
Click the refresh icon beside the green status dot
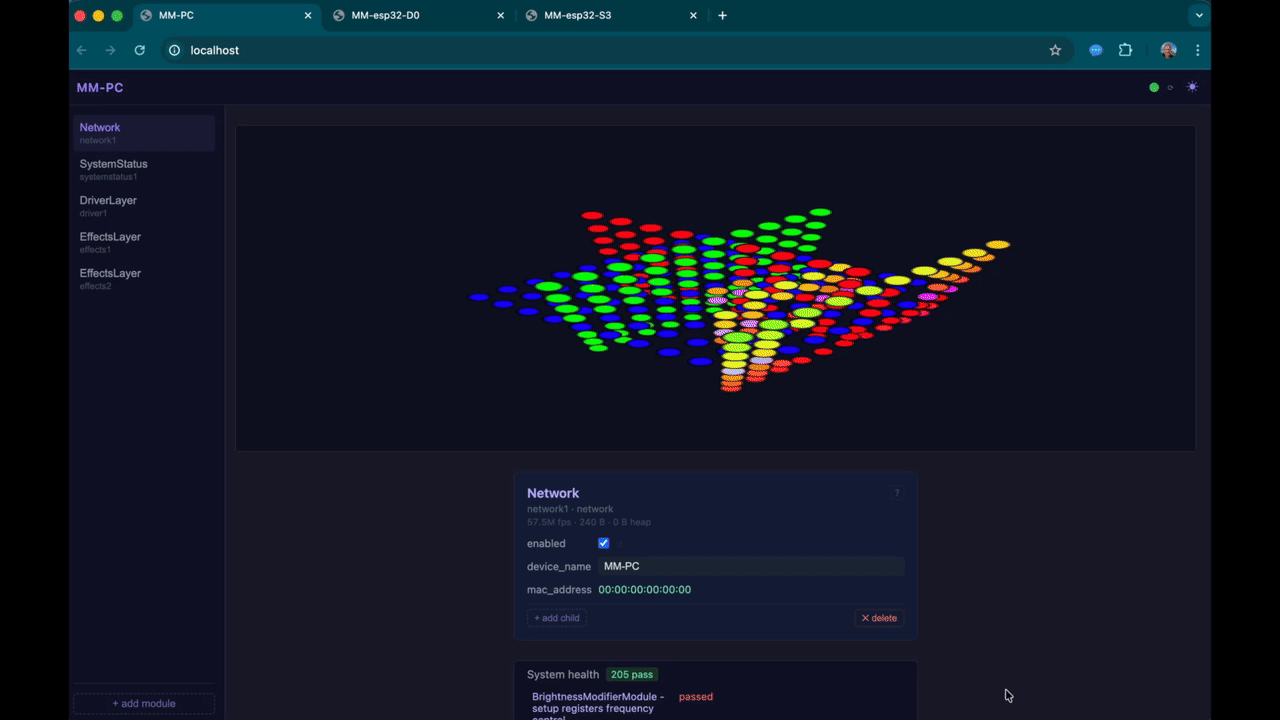1171,88
